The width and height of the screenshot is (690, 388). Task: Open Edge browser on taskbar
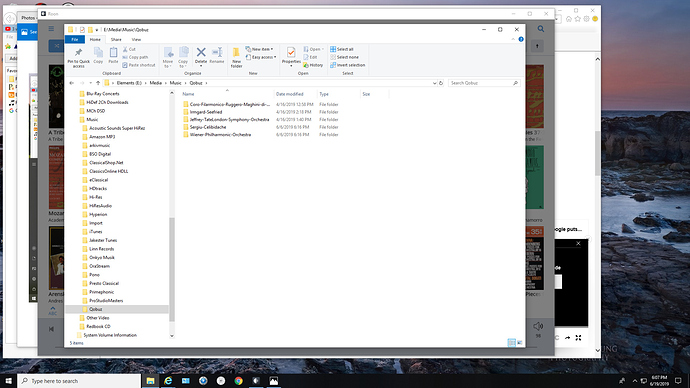click(168, 381)
